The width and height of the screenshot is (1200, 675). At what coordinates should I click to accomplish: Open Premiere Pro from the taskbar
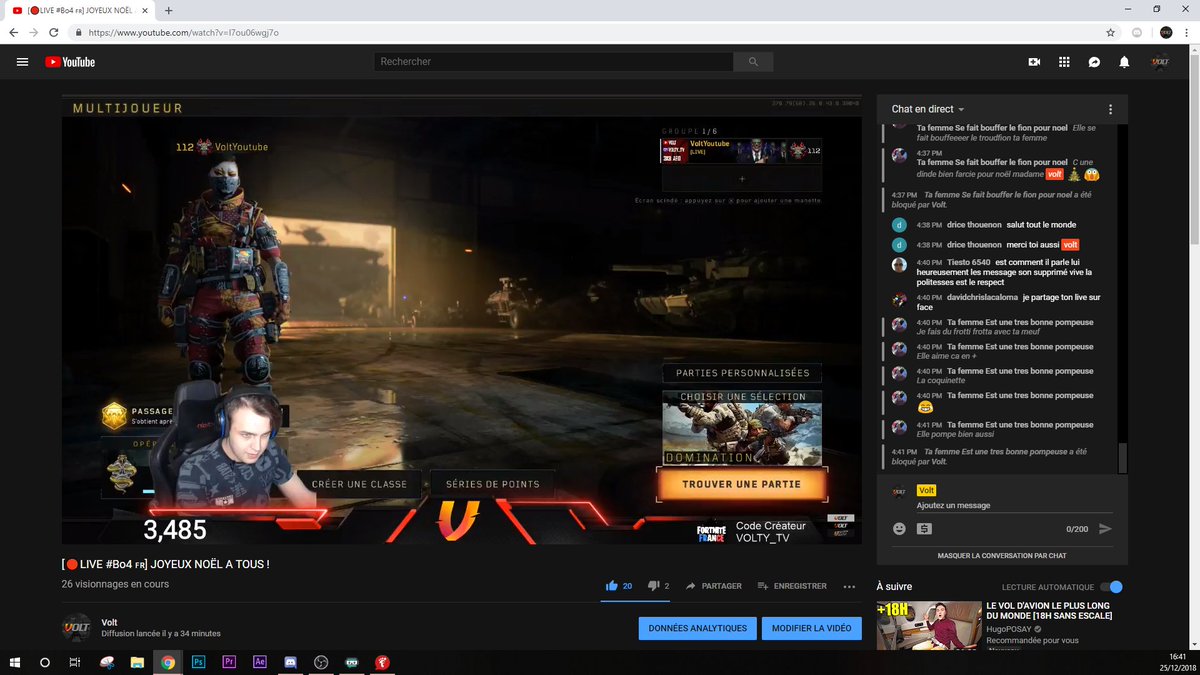click(229, 662)
